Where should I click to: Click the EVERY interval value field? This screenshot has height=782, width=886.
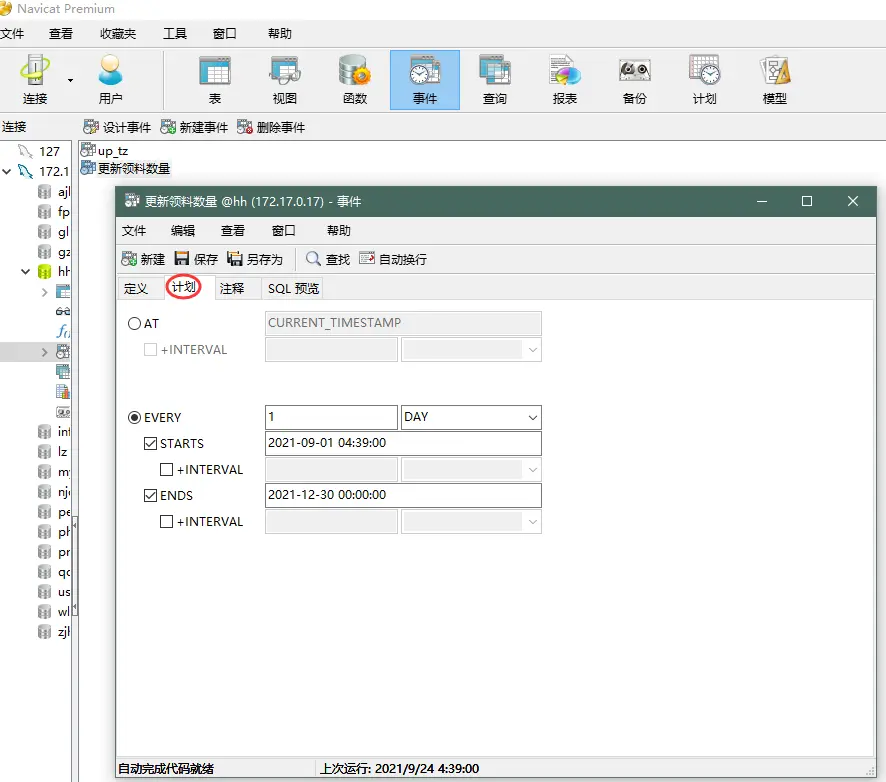(331, 418)
